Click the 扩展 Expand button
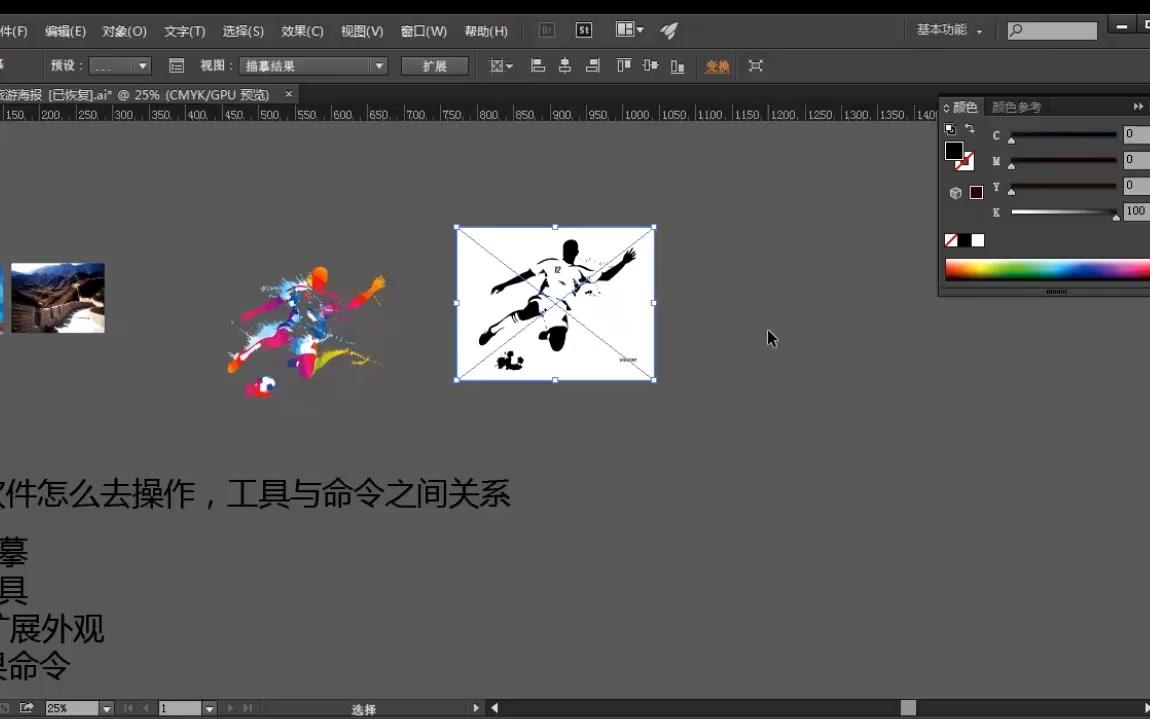The image size is (1150, 719). point(435,65)
